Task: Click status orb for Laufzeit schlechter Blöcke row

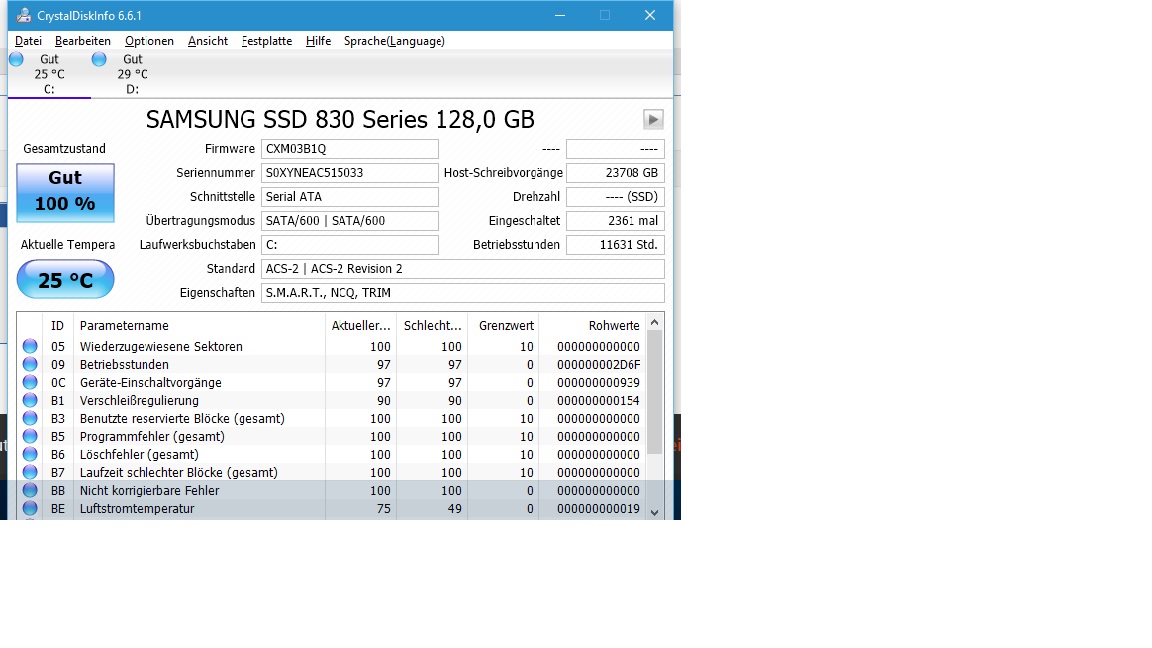Action: (x=30, y=472)
